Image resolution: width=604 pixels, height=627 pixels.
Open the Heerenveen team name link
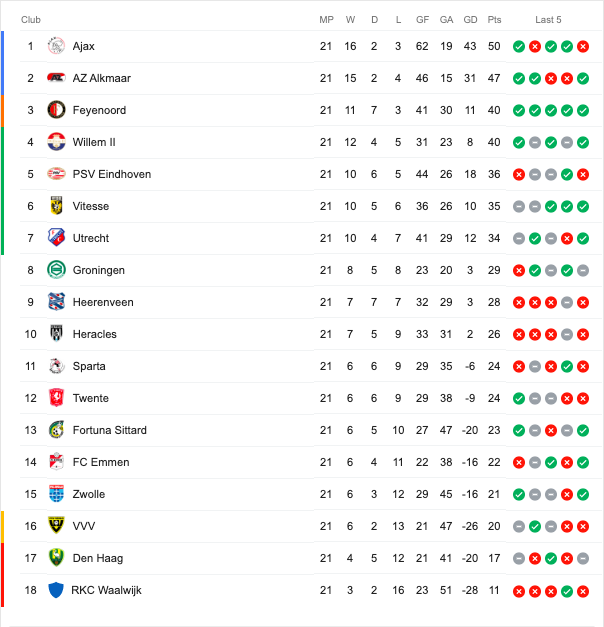pyautogui.click(x=103, y=302)
